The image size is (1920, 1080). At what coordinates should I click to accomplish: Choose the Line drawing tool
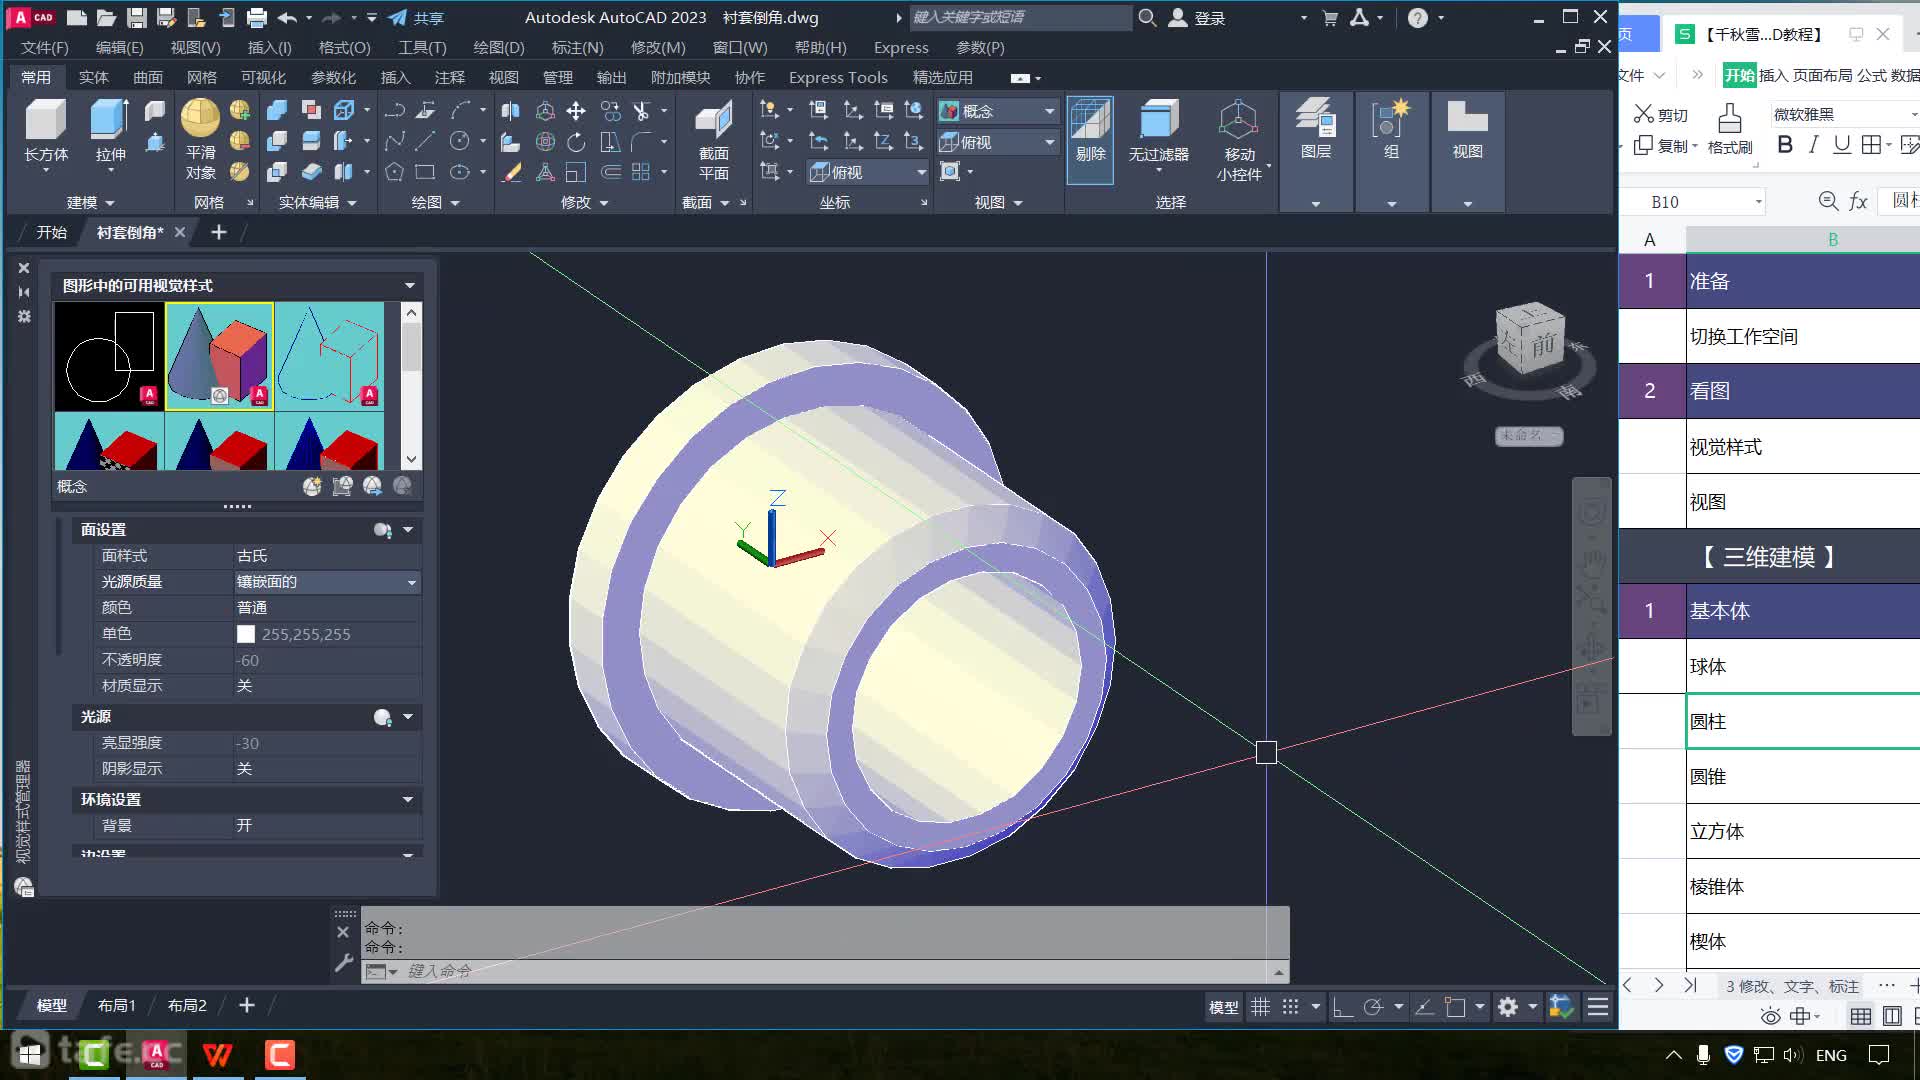[x=426, y=141]
